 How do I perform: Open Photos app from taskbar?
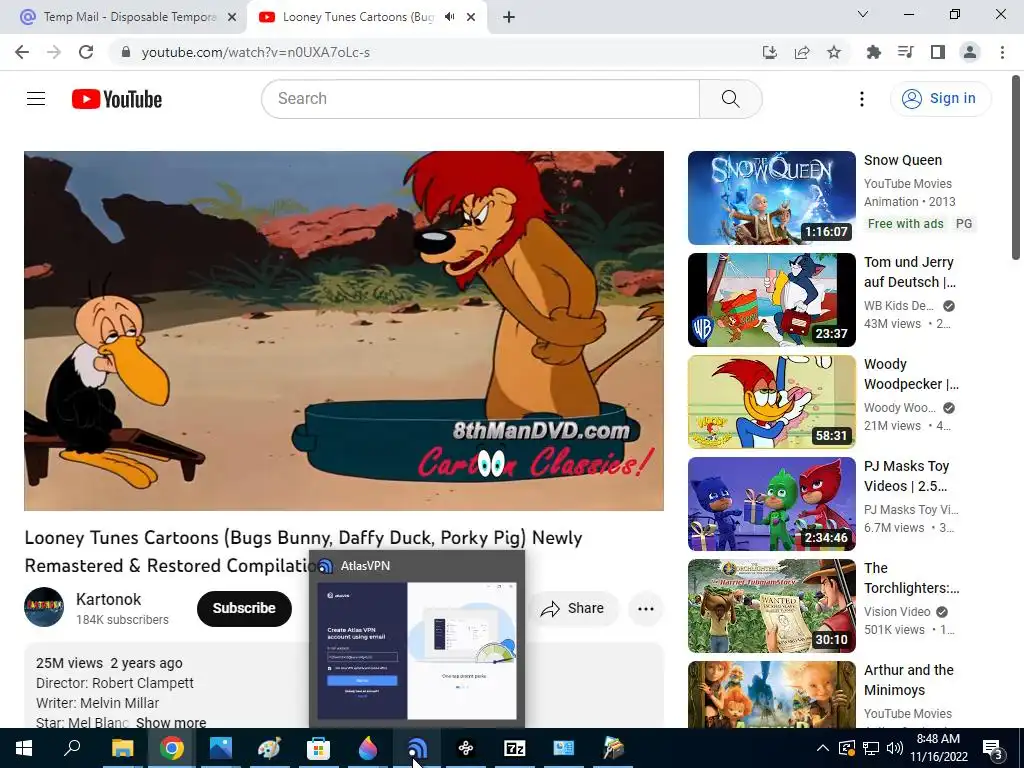click(220, 748)
